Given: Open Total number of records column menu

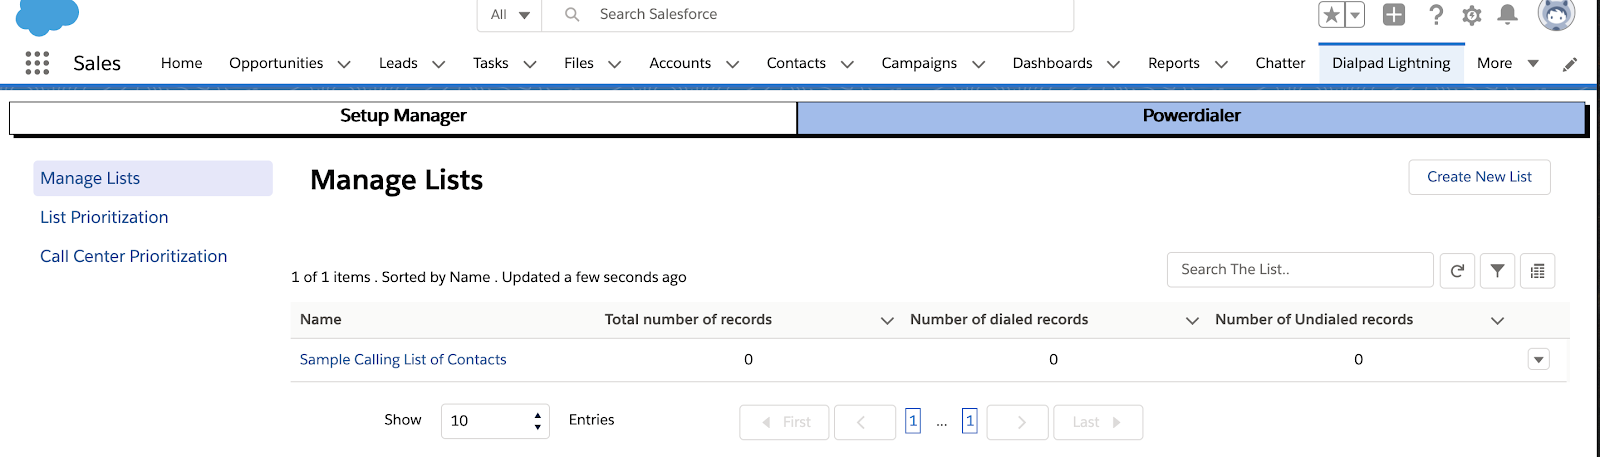Looking at the screenshot, I should pyautogui.click(x=886, y=320).
